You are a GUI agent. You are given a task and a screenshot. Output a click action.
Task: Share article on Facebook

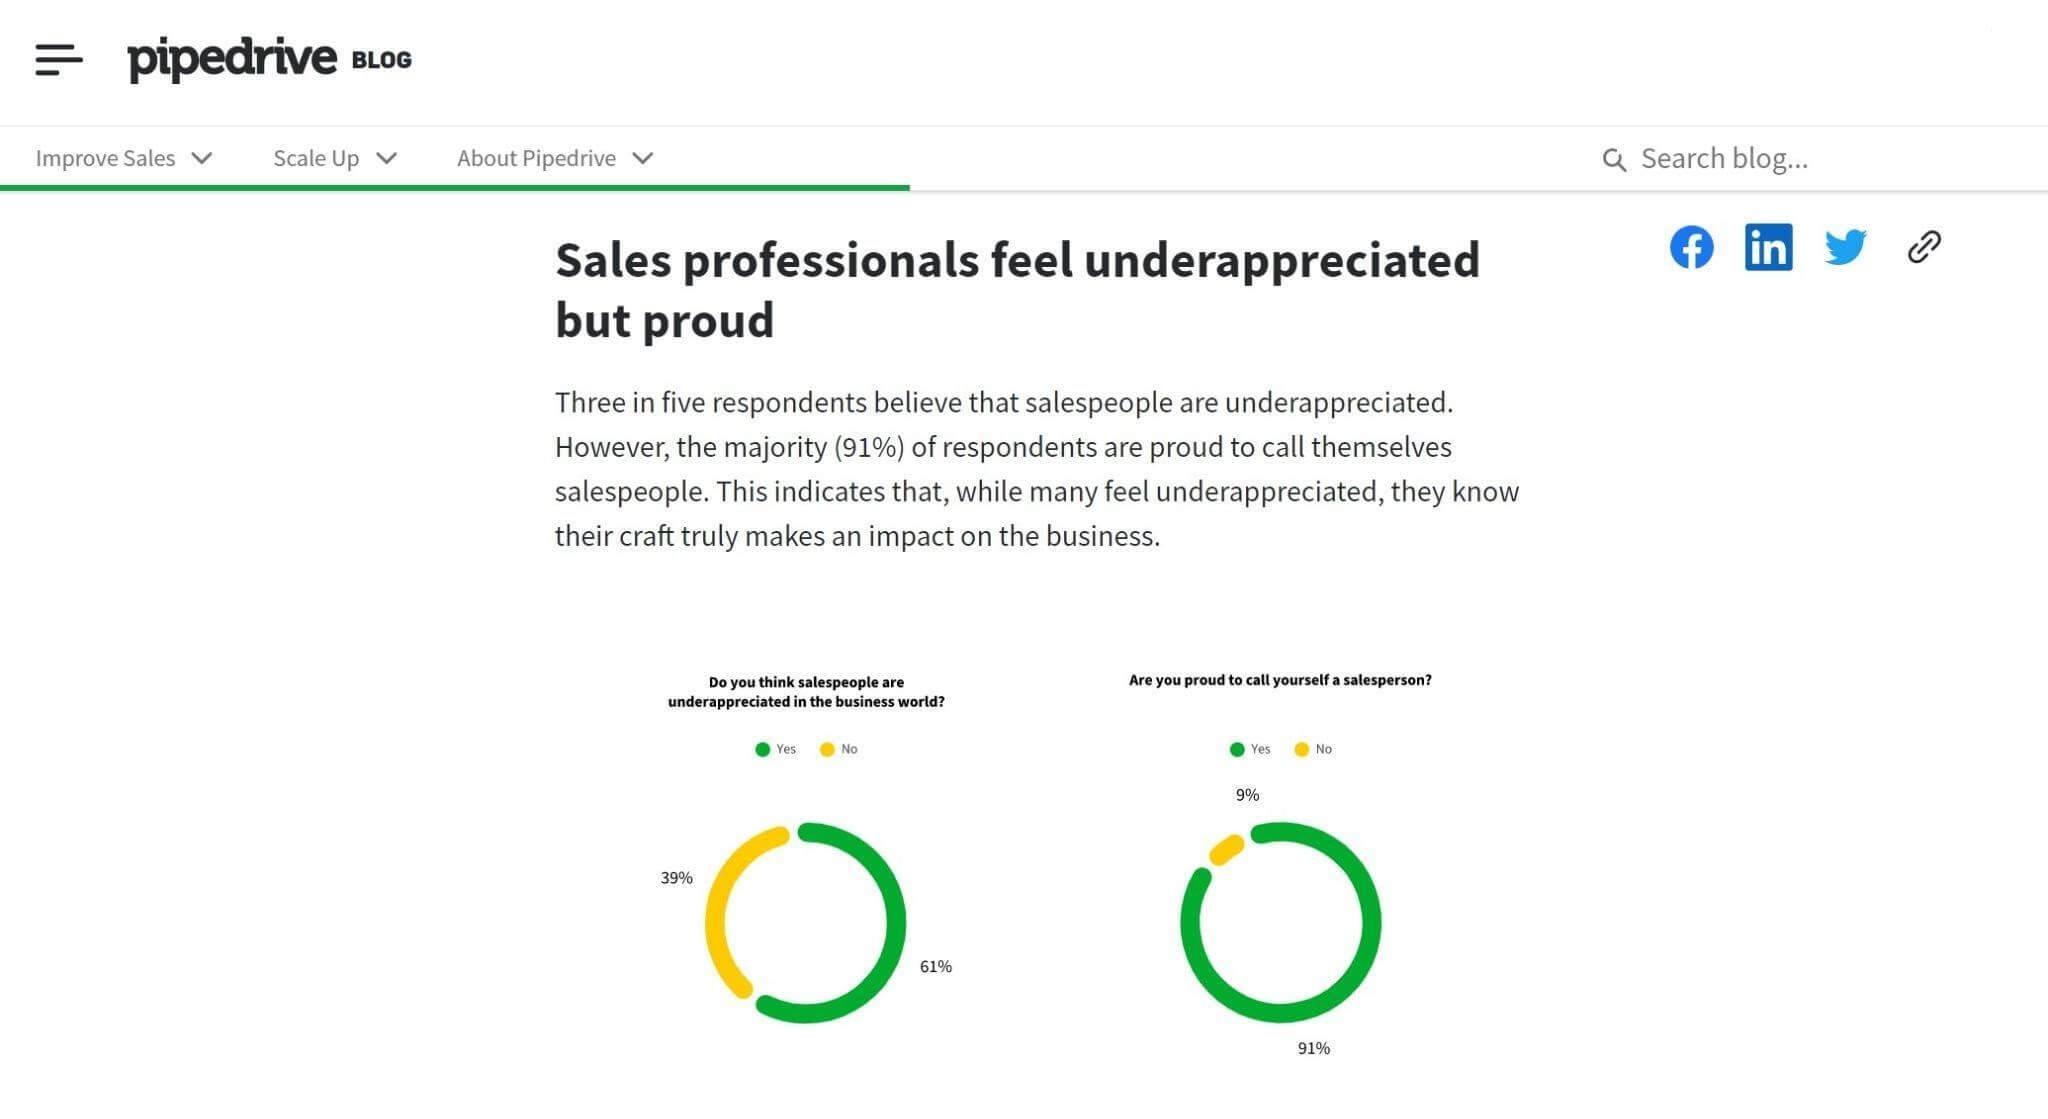[1691, 247]
